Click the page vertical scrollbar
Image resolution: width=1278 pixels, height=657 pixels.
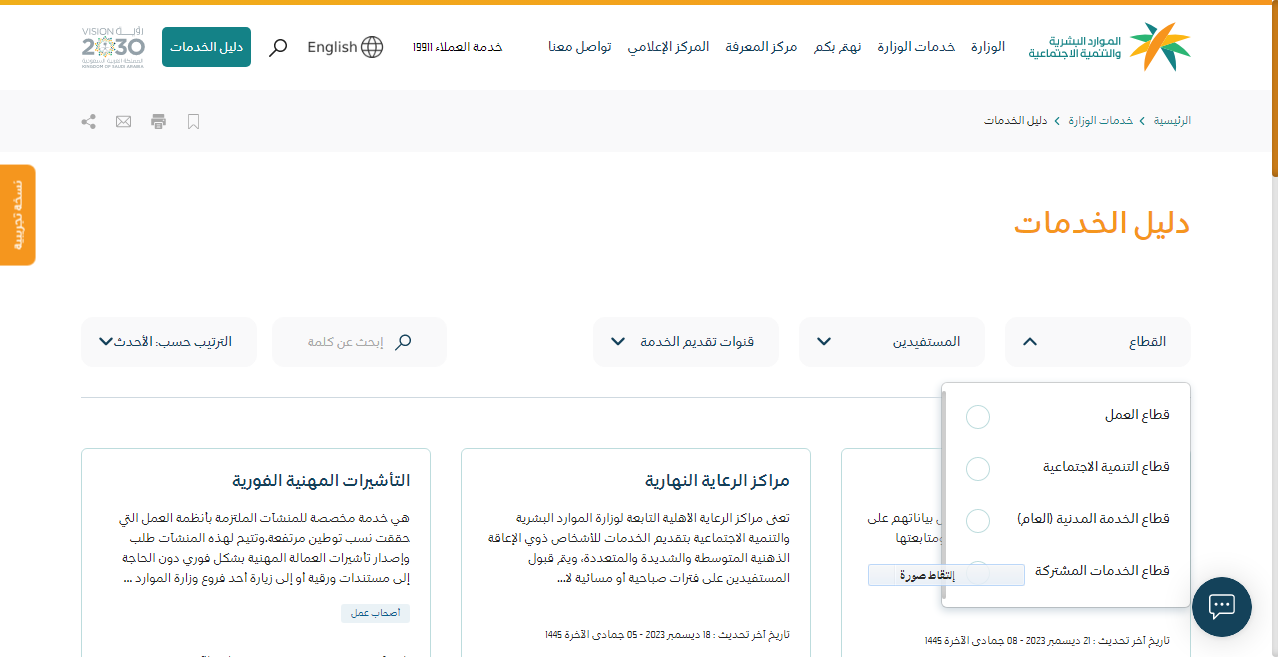click(1274, 90)
